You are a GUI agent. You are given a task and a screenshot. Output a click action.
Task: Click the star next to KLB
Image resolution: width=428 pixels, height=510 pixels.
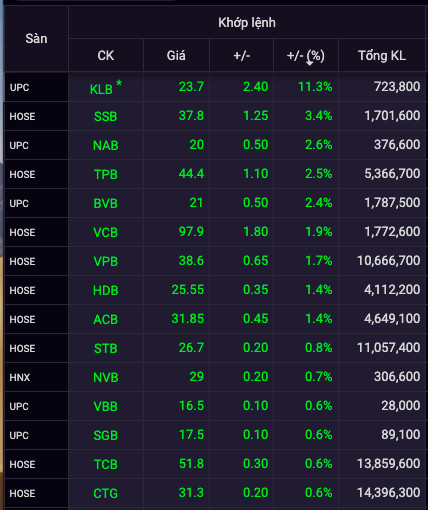click(119, 83)
